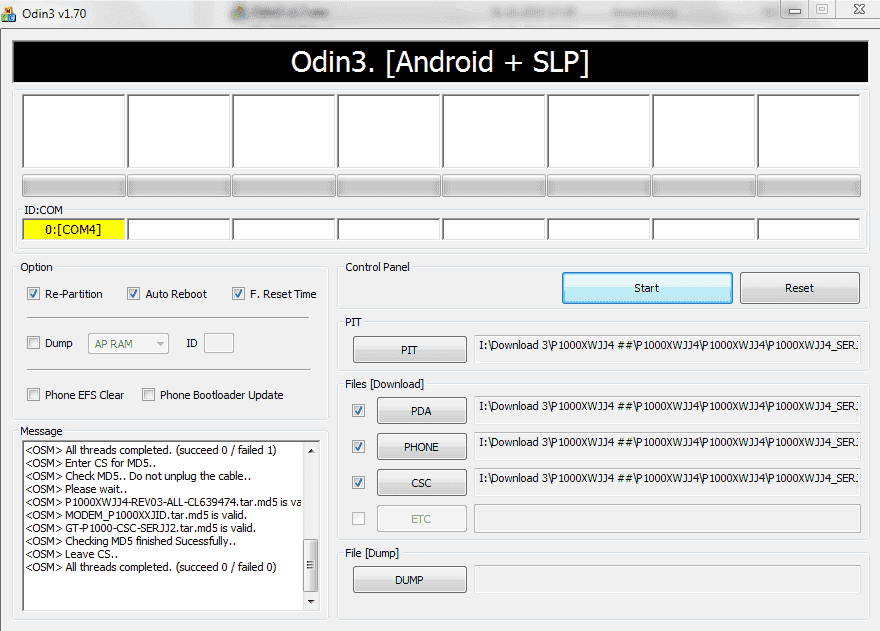
Task: Click message log scroll down arrow
Action: pos(311,602)
